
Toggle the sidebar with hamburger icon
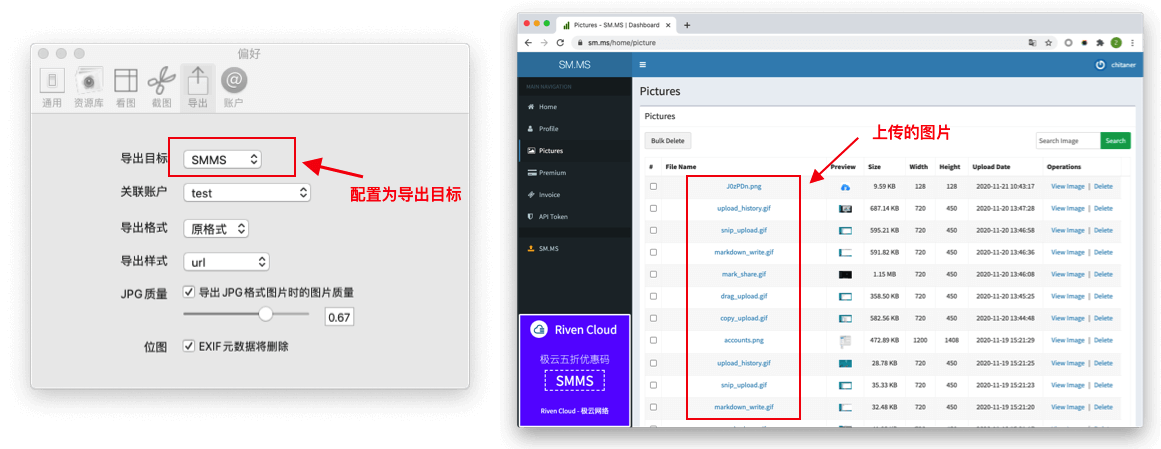pos(643,64)
